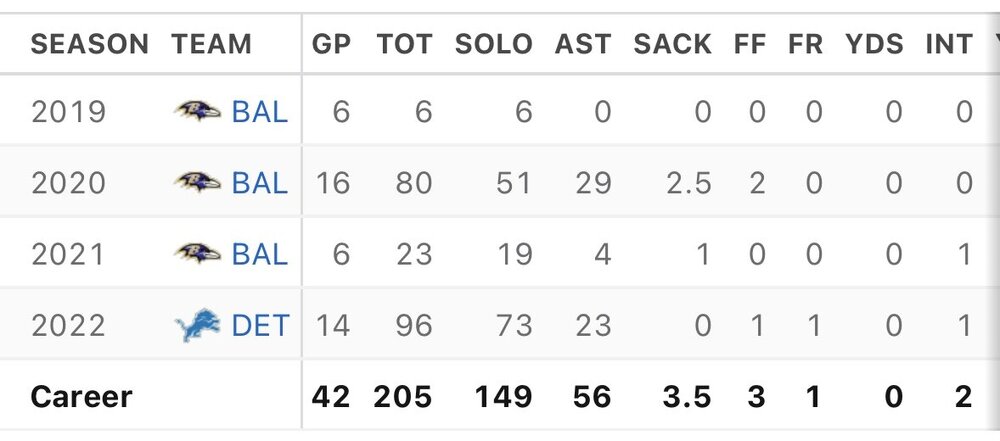Select the FR column header
The image size is (1000, 441).
(x=805, y=45)
